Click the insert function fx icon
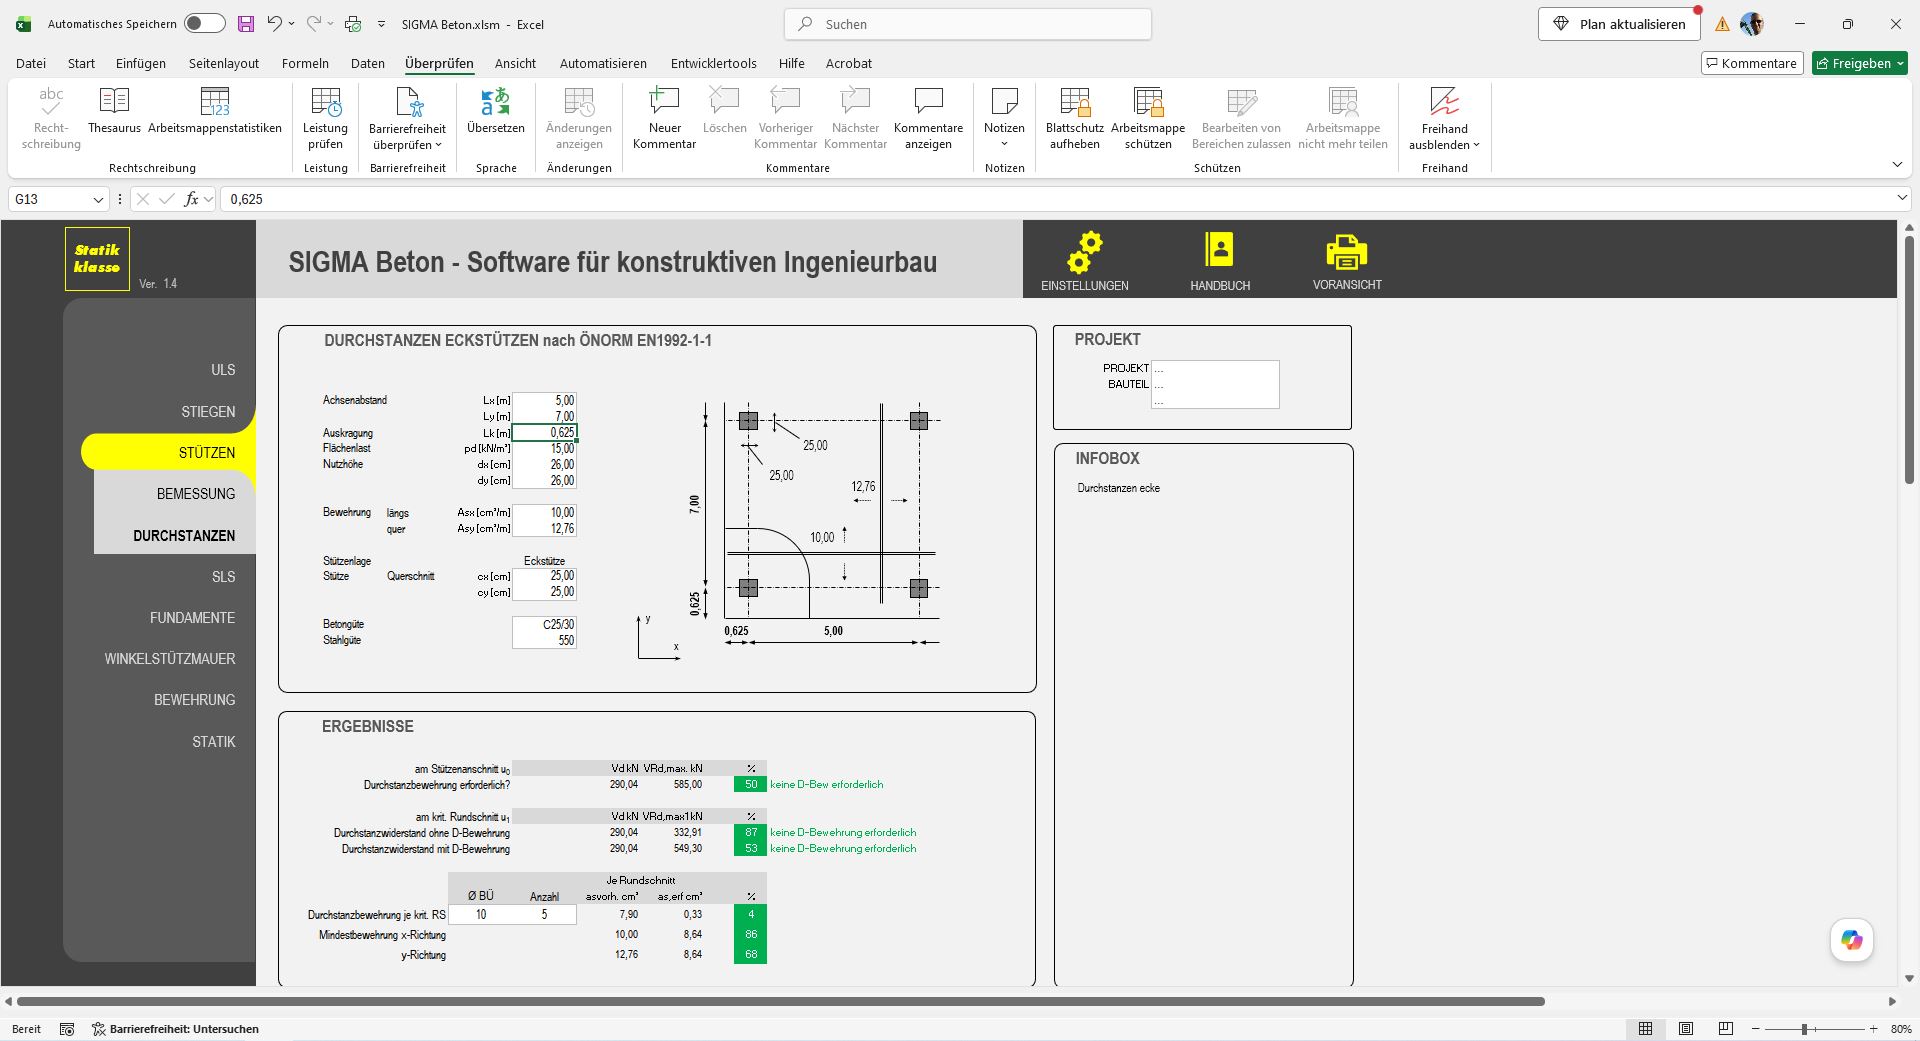1920x1041 pixels. click(x=191, y=199)
